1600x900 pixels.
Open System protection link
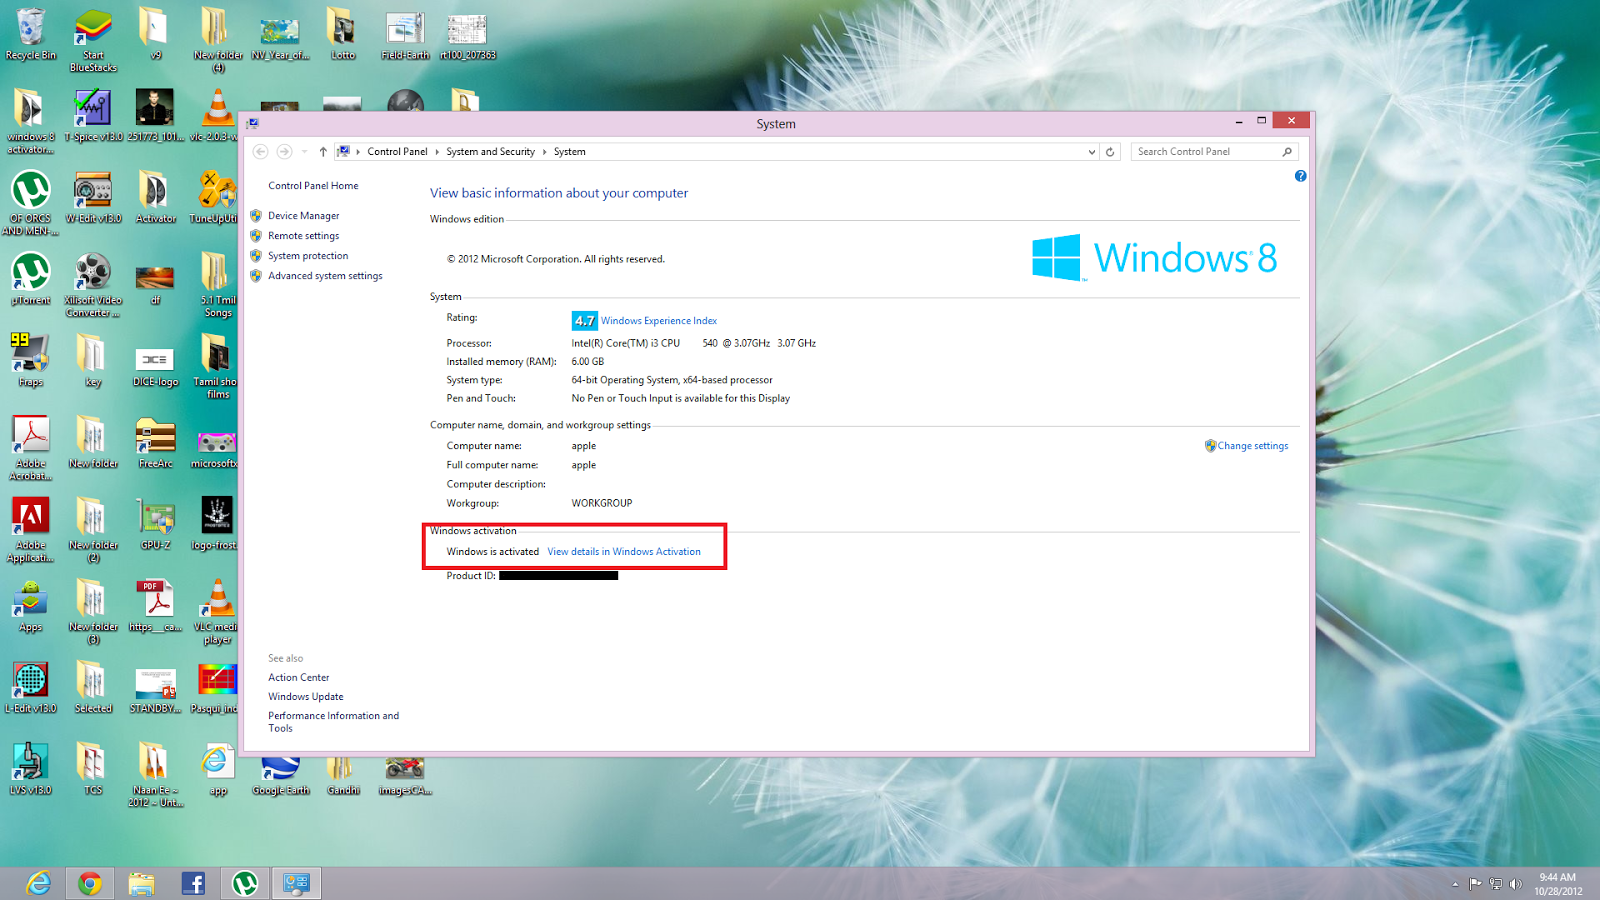(308, 256)
